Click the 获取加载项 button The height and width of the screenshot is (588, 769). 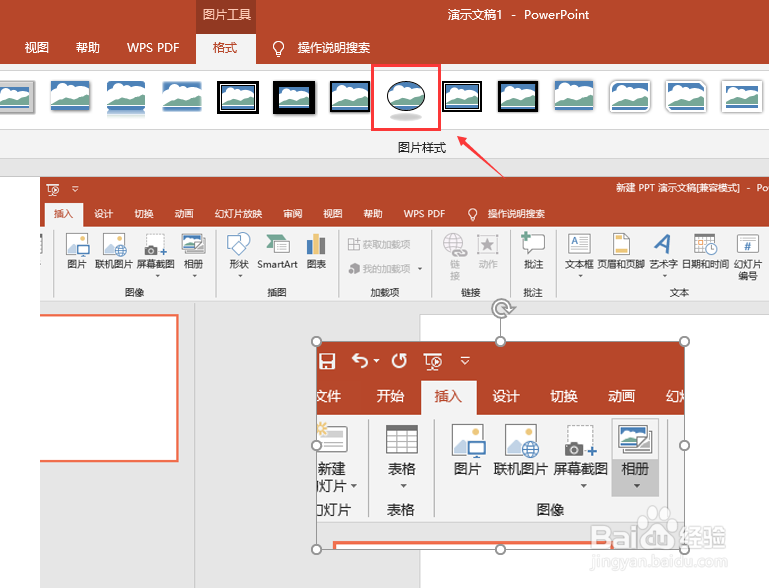pyautogui.click(x=379, y=244)
